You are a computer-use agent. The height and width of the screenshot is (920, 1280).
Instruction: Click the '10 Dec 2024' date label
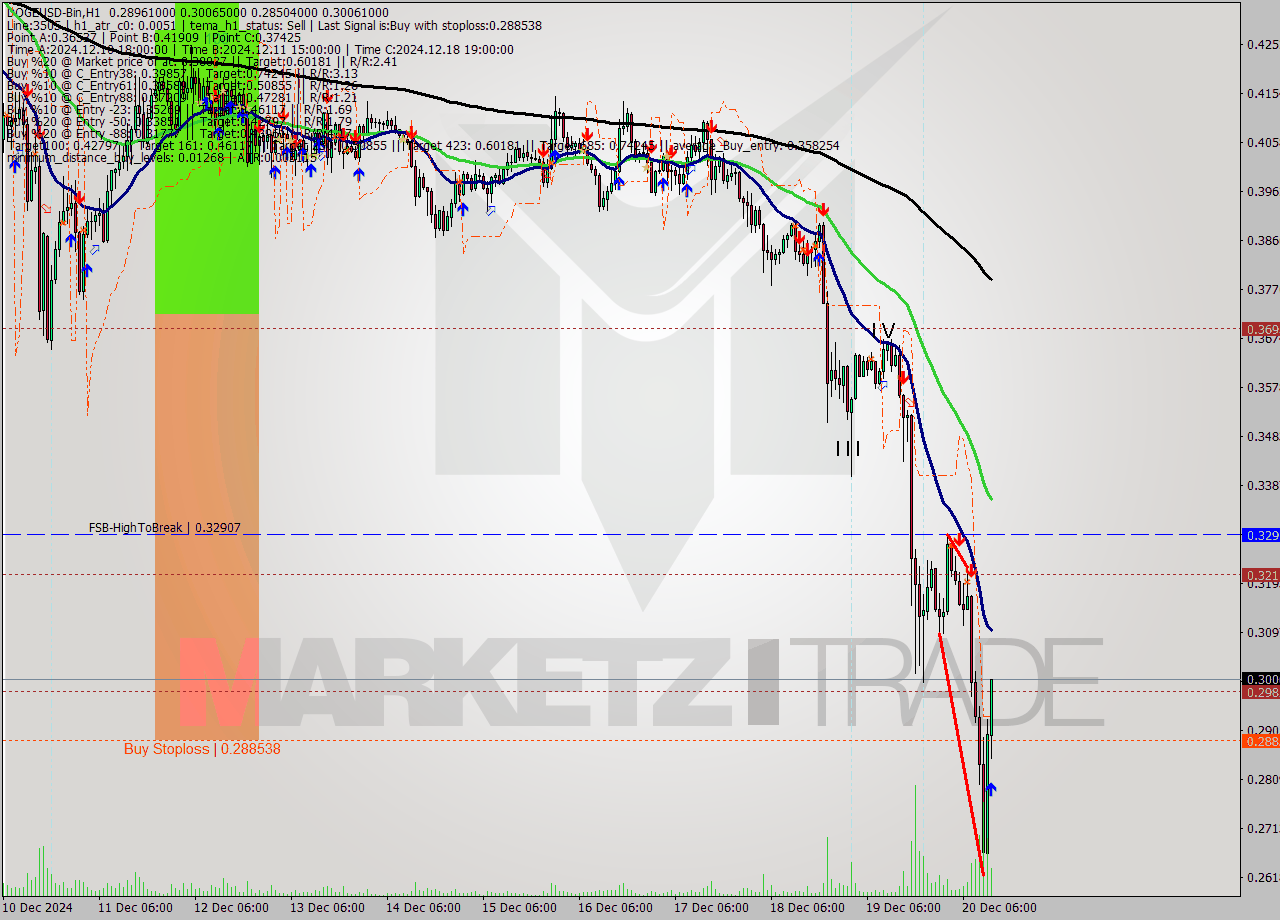coord(38,908)
